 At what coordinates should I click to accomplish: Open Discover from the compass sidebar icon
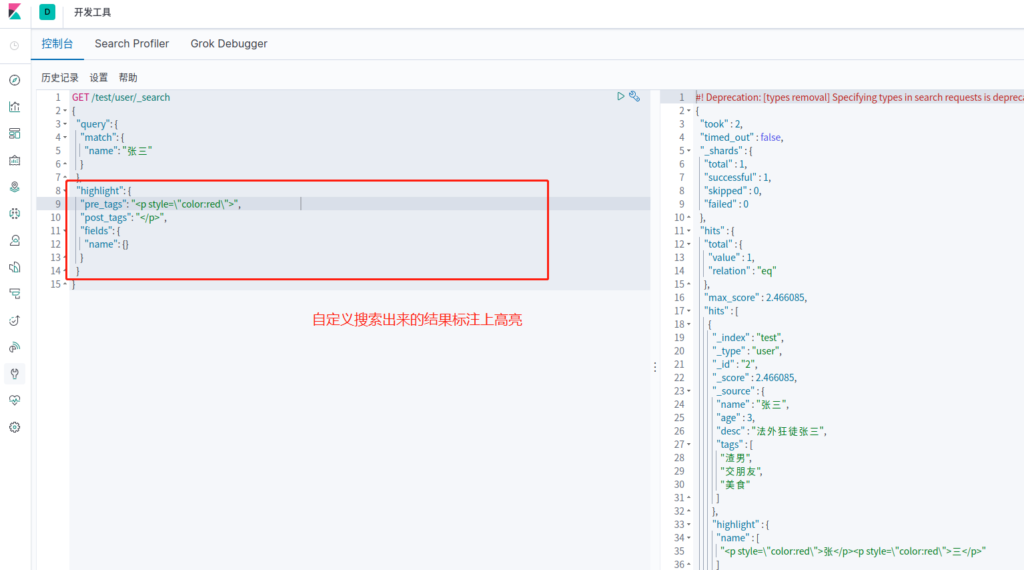(14, 80)
